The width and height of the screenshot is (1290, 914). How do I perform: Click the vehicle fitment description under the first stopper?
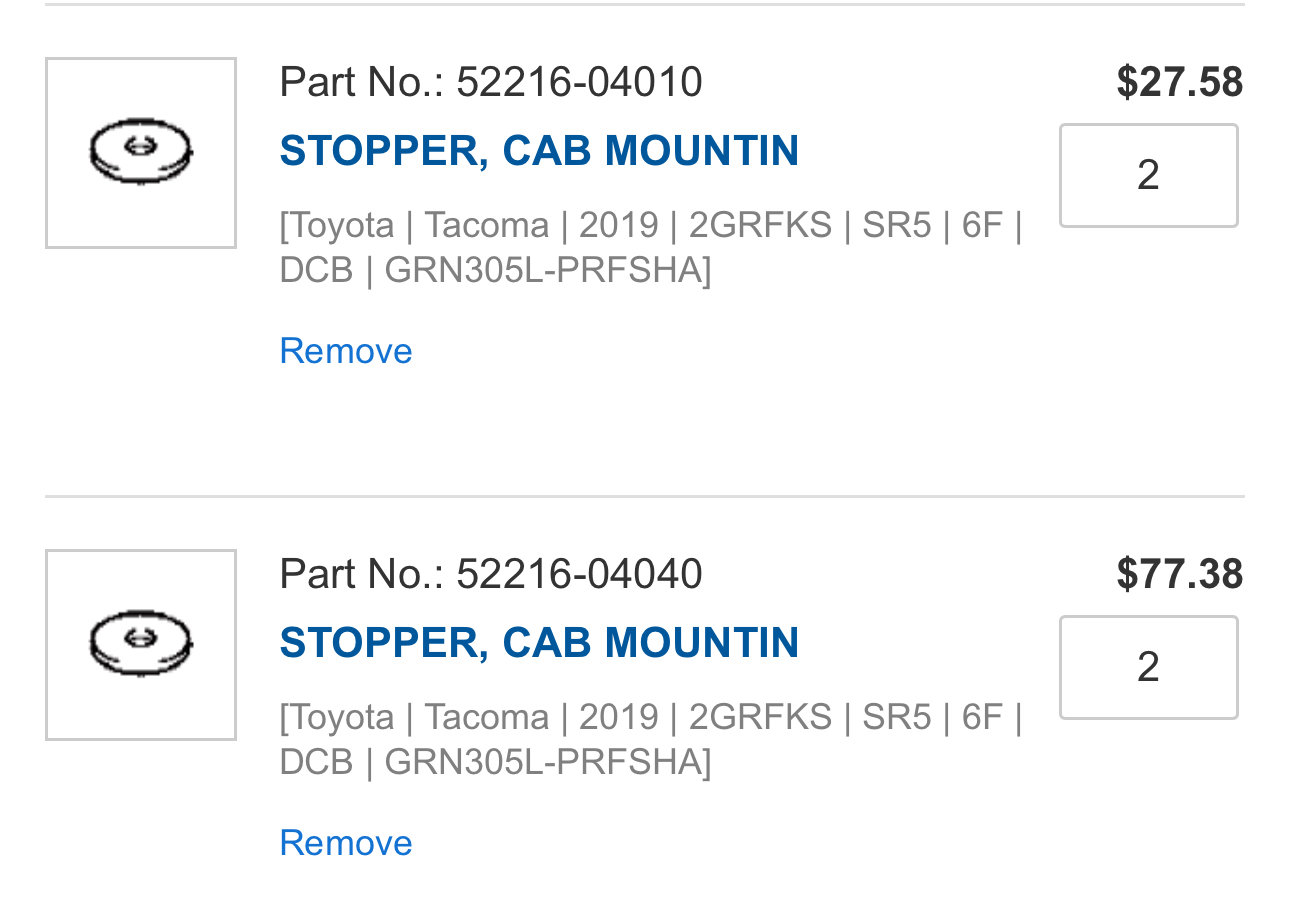pyautogui.click(x=651, y=247)
